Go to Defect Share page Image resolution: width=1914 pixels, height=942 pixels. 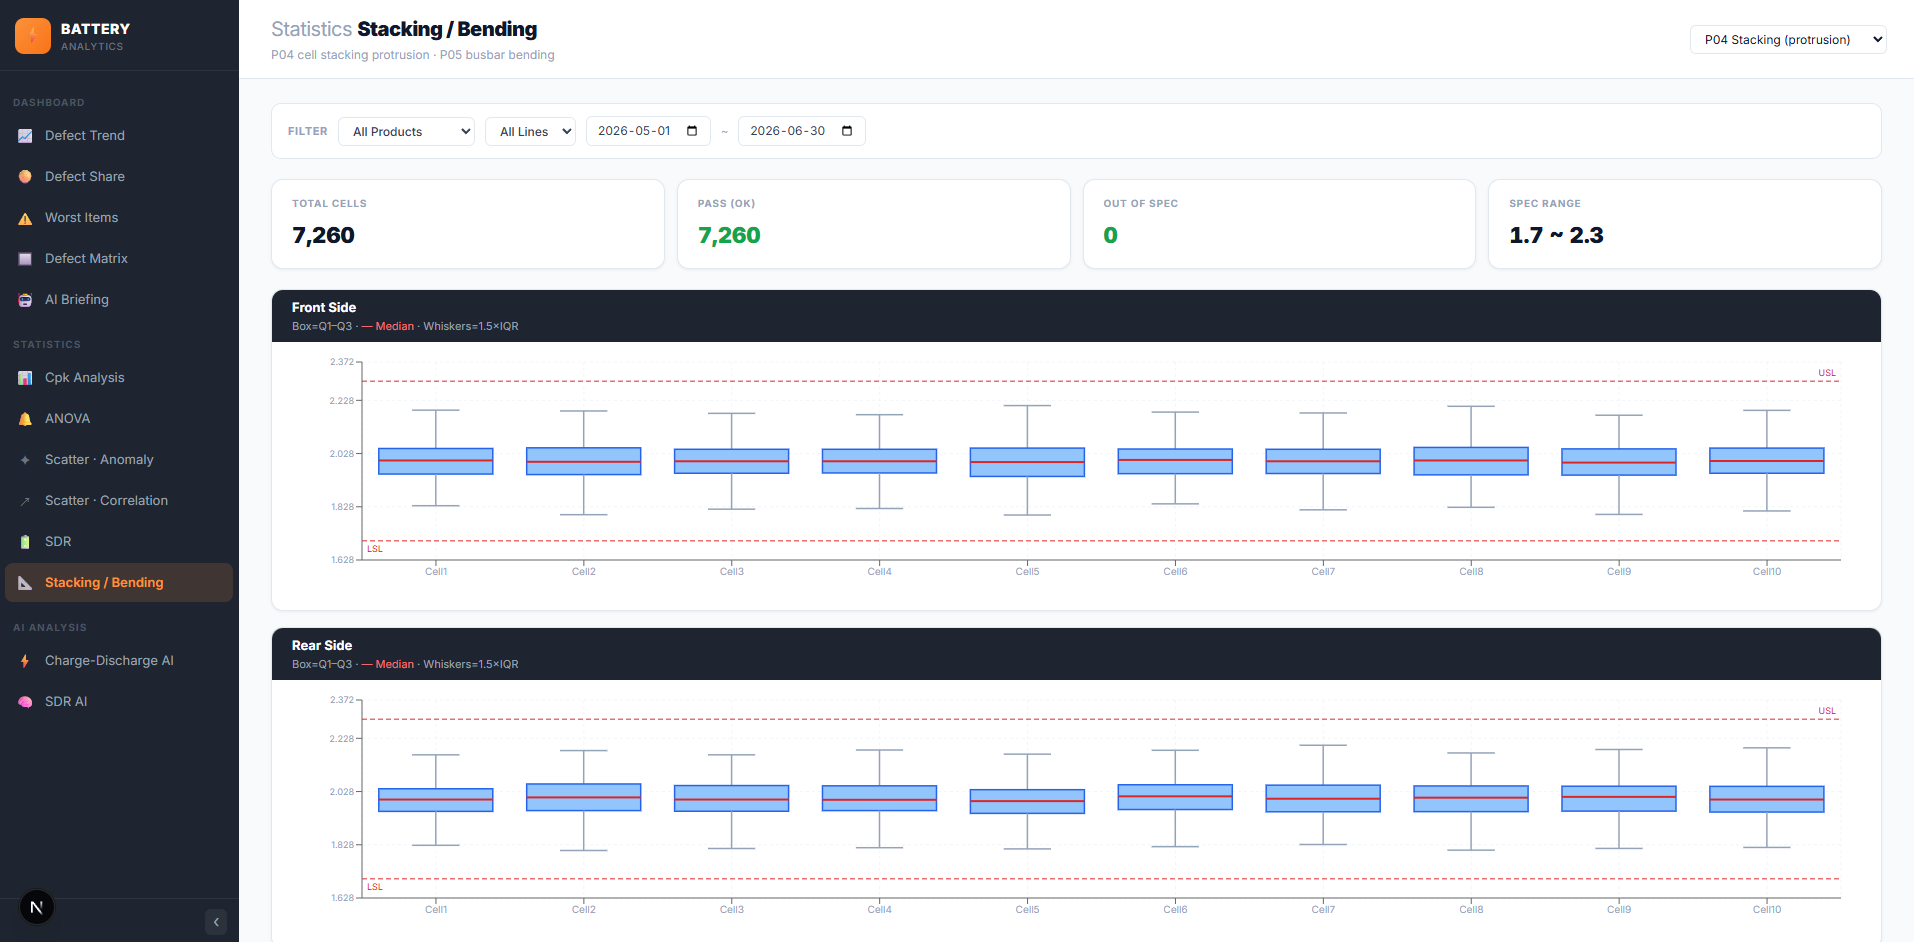pyautogui.click(x=119, y=177)
